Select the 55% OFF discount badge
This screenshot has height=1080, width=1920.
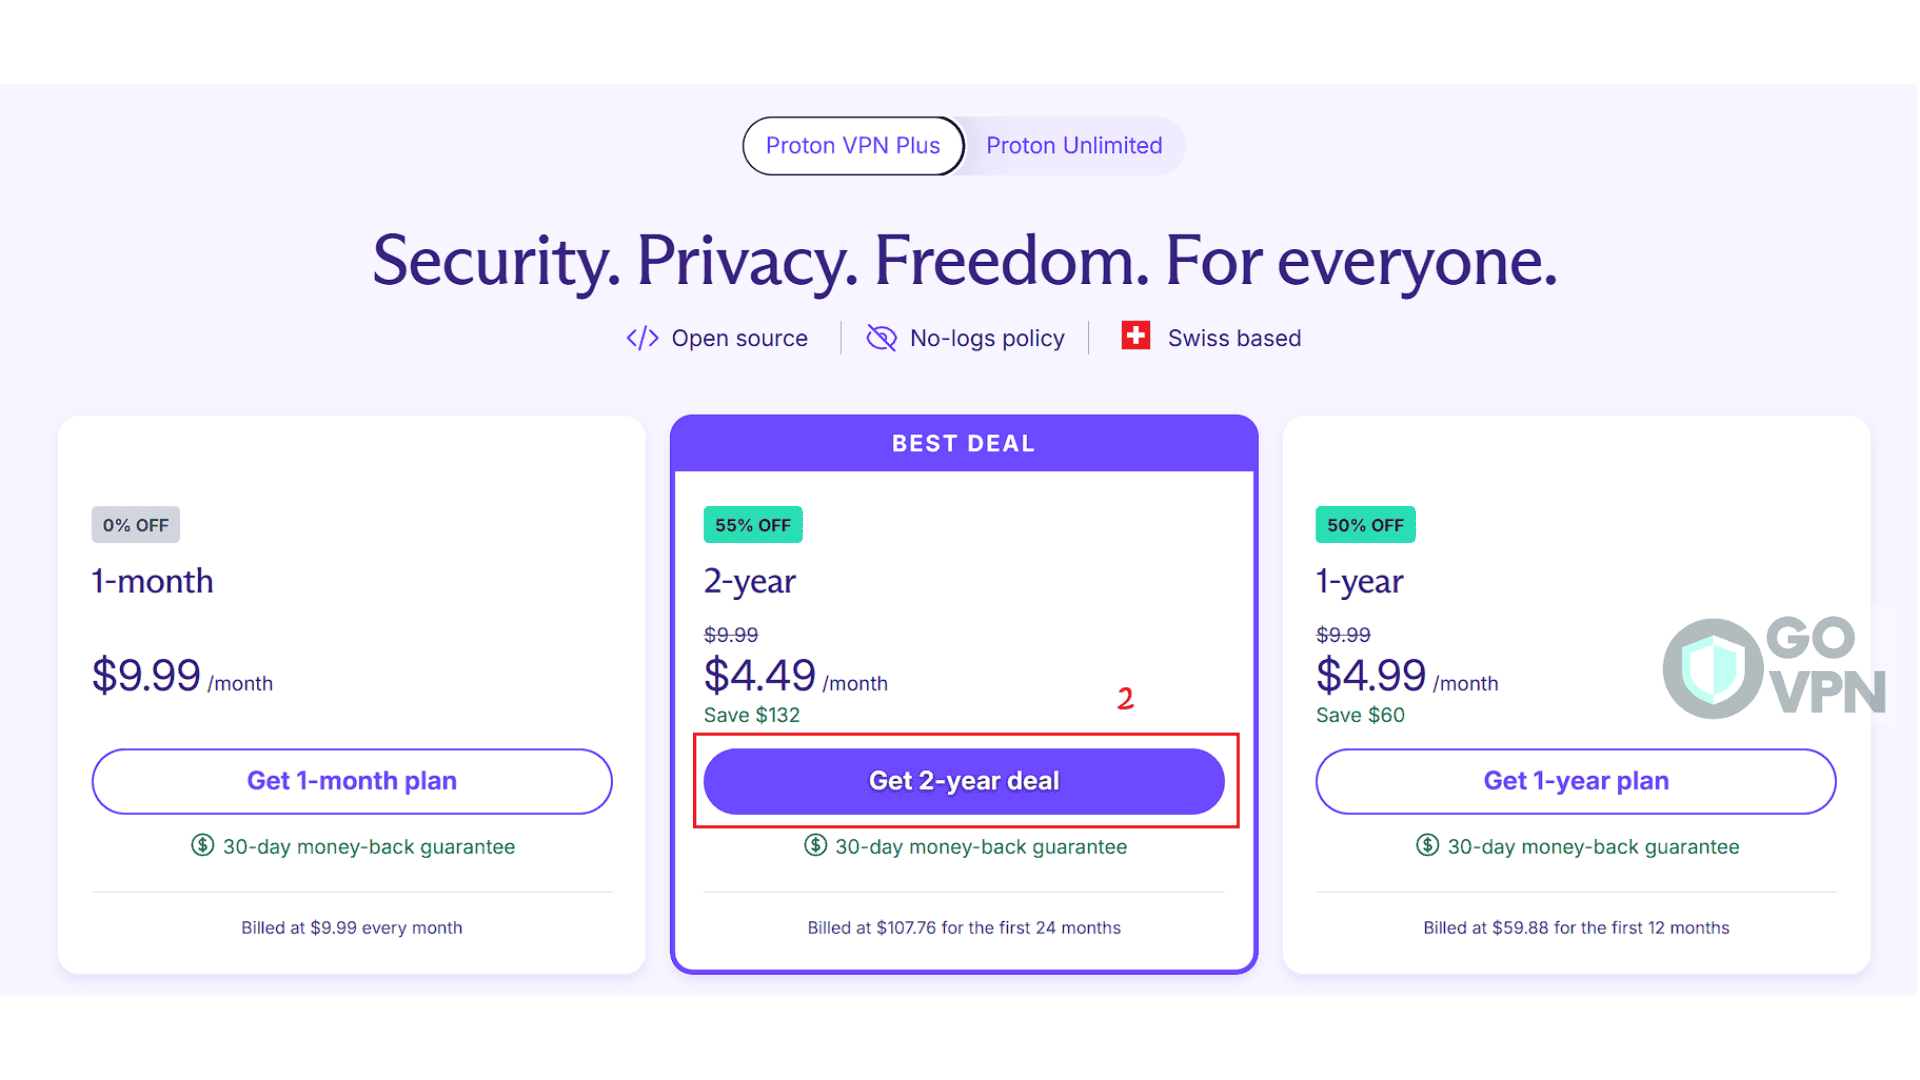pos(753,524)
